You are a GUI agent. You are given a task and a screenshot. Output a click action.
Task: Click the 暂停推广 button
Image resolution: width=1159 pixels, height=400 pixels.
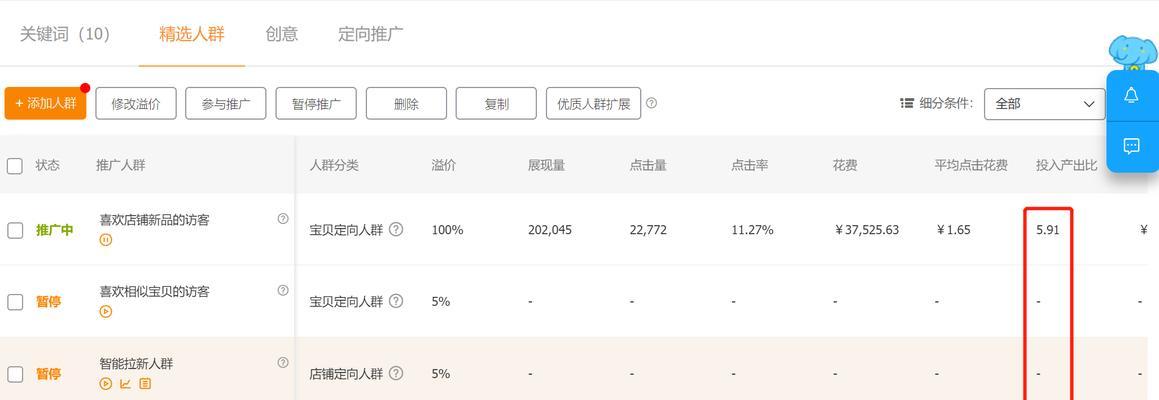point(316,104)
